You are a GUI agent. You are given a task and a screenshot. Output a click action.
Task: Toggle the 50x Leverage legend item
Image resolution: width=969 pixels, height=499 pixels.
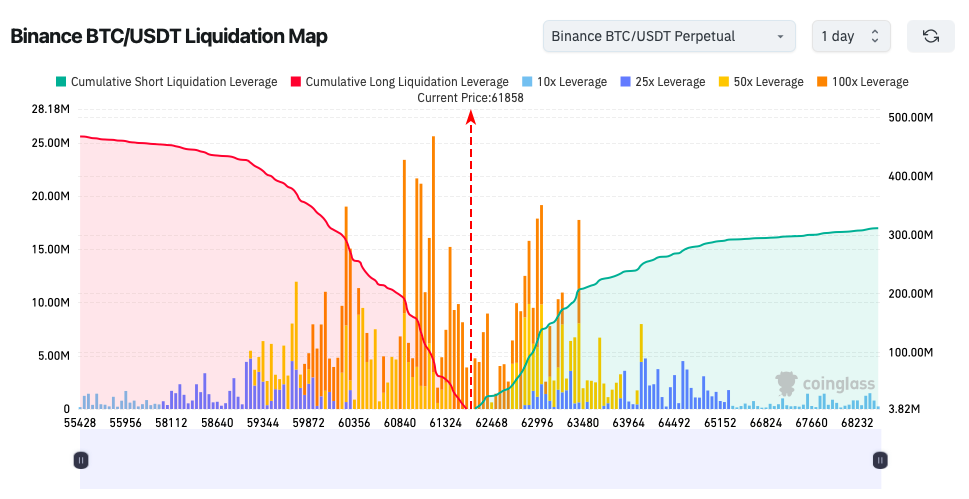761,82
